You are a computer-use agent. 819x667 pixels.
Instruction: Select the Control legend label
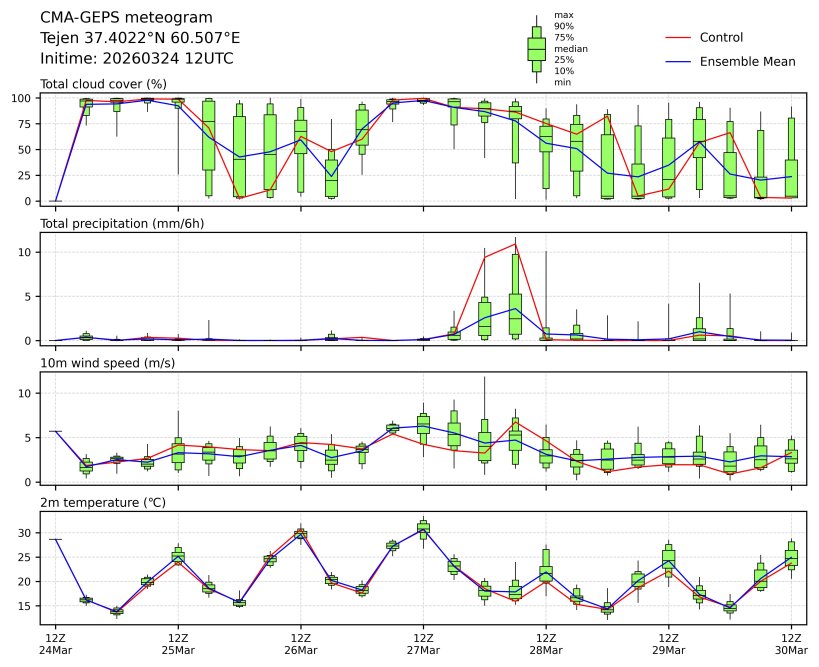tap(721, 38)
